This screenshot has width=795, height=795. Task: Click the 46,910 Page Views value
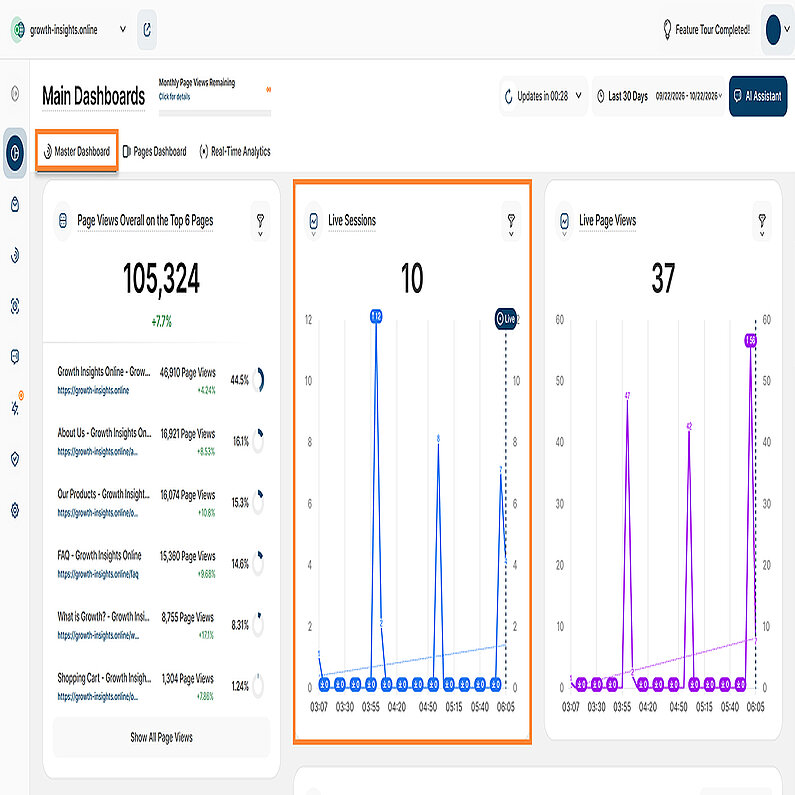[x=188, y=373]
